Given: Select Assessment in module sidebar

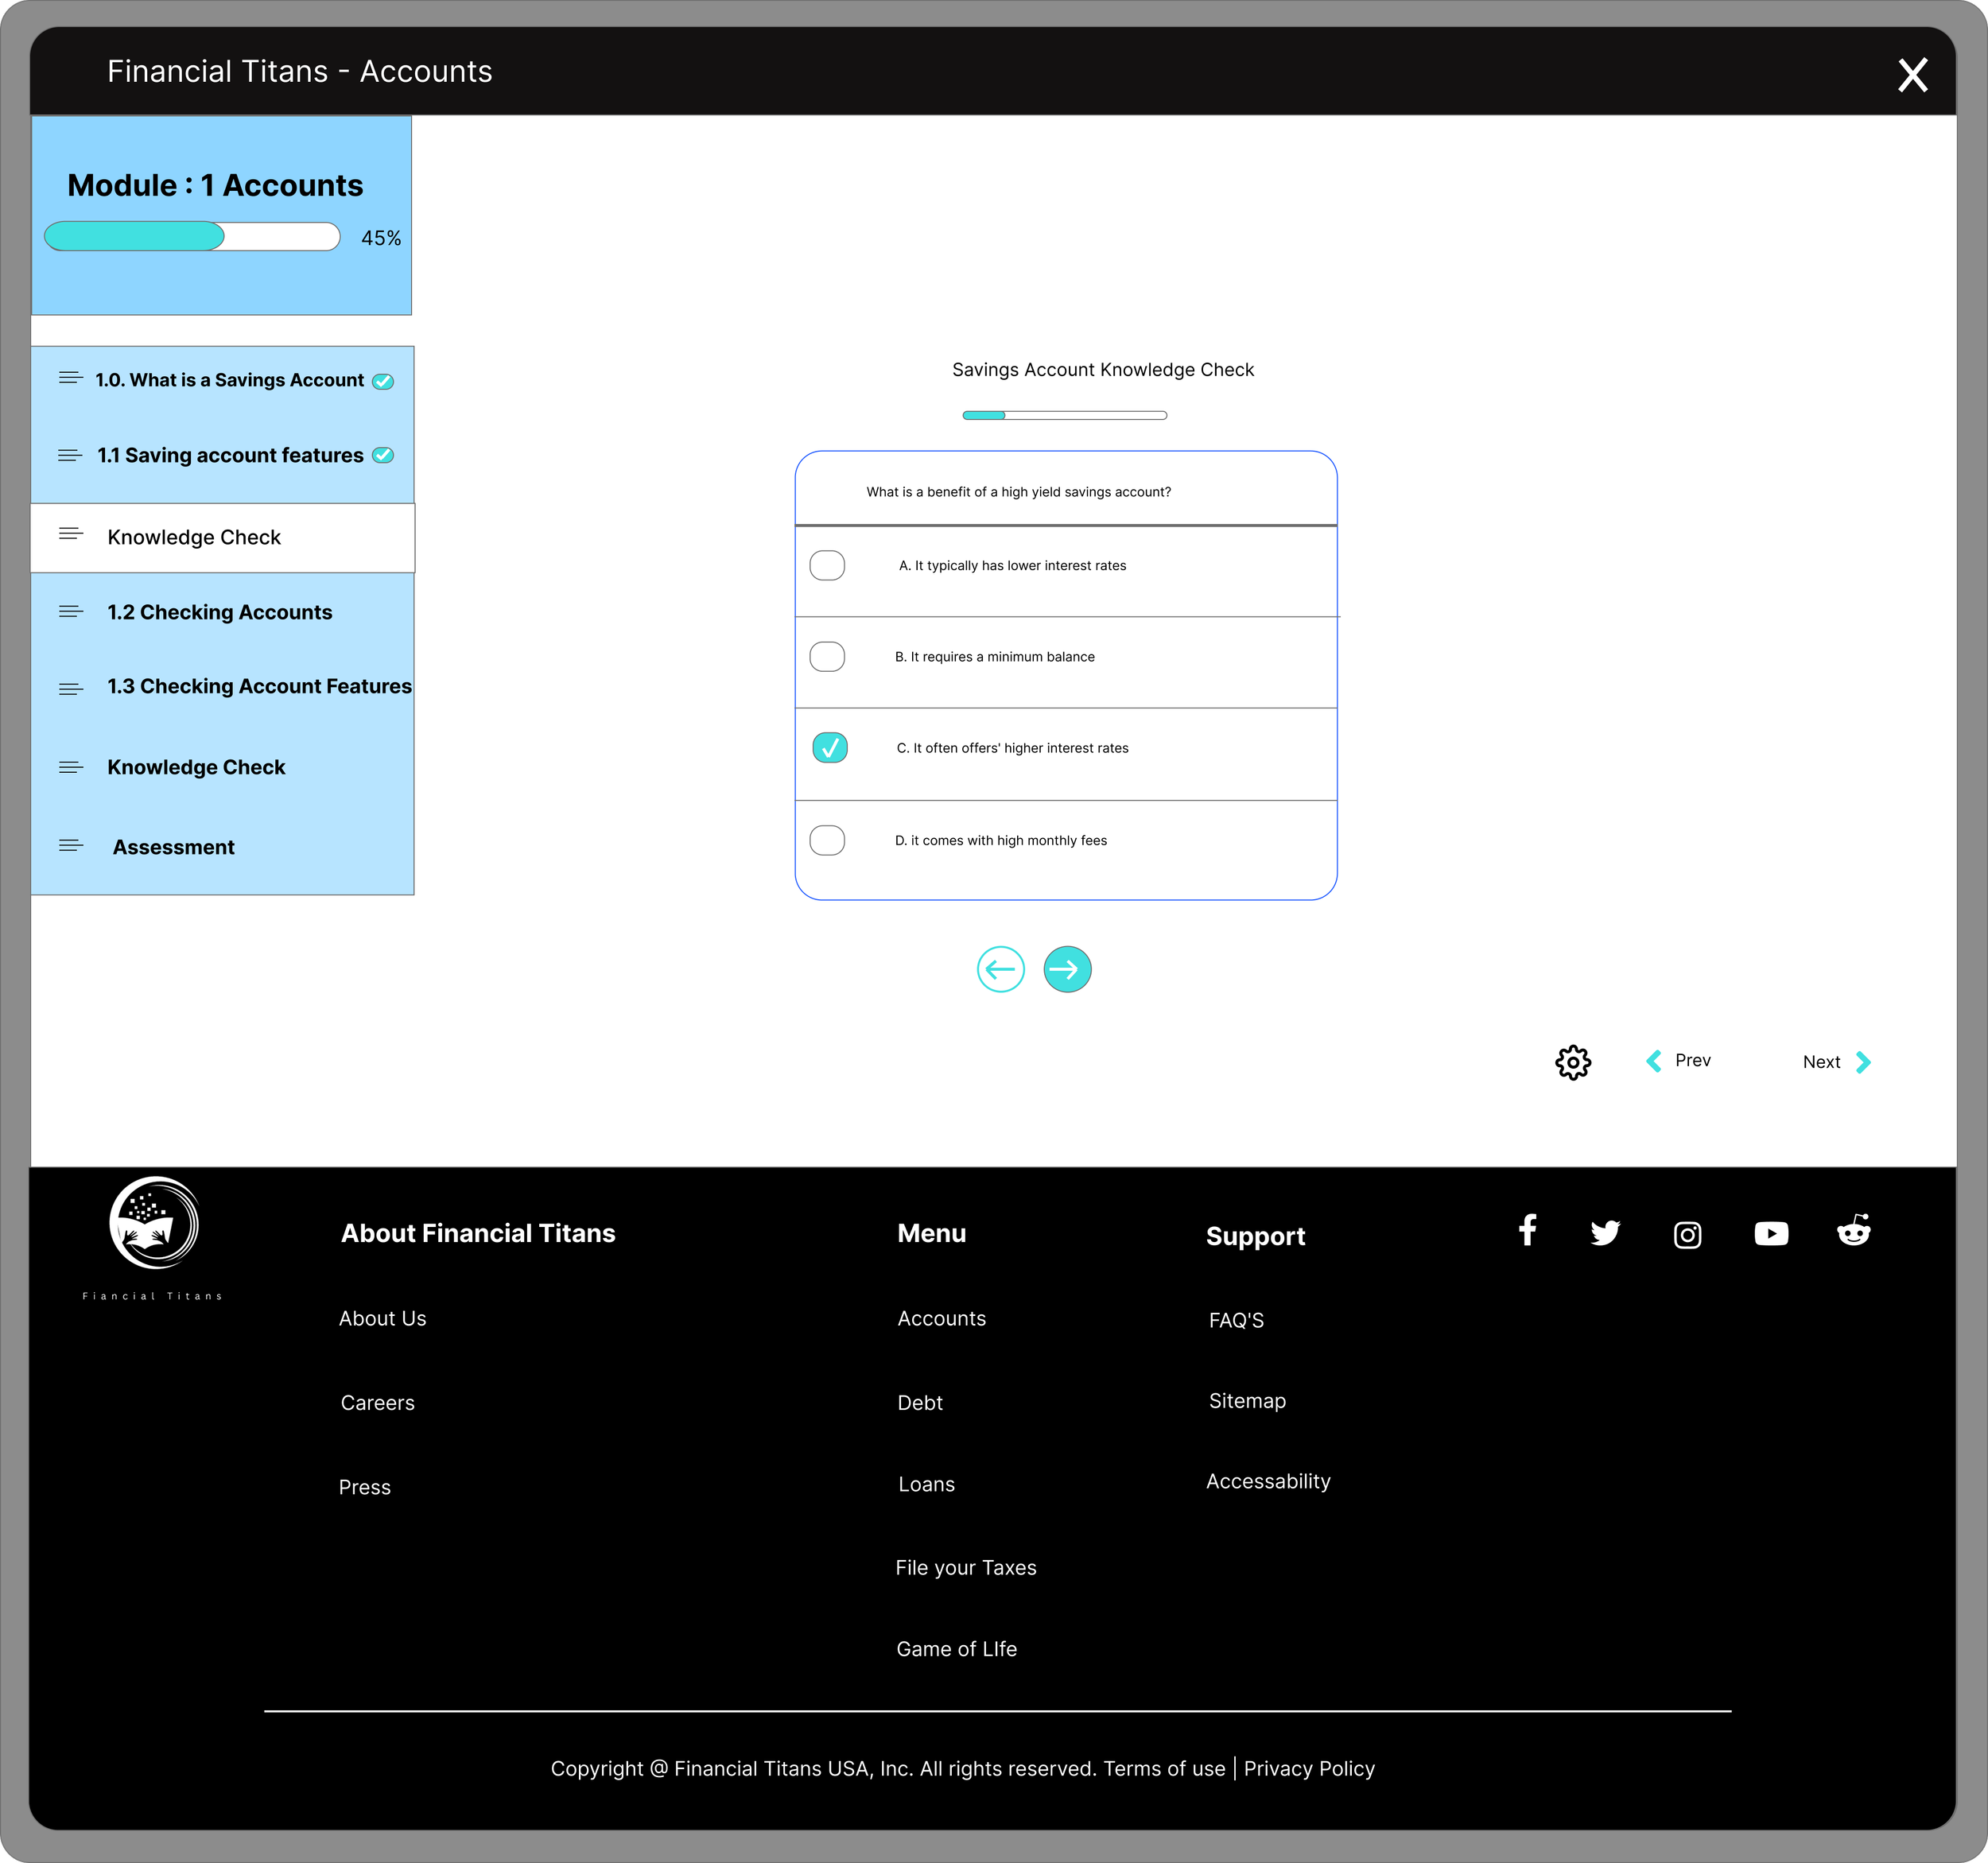Looking at the screenshot, I should 173,847.
